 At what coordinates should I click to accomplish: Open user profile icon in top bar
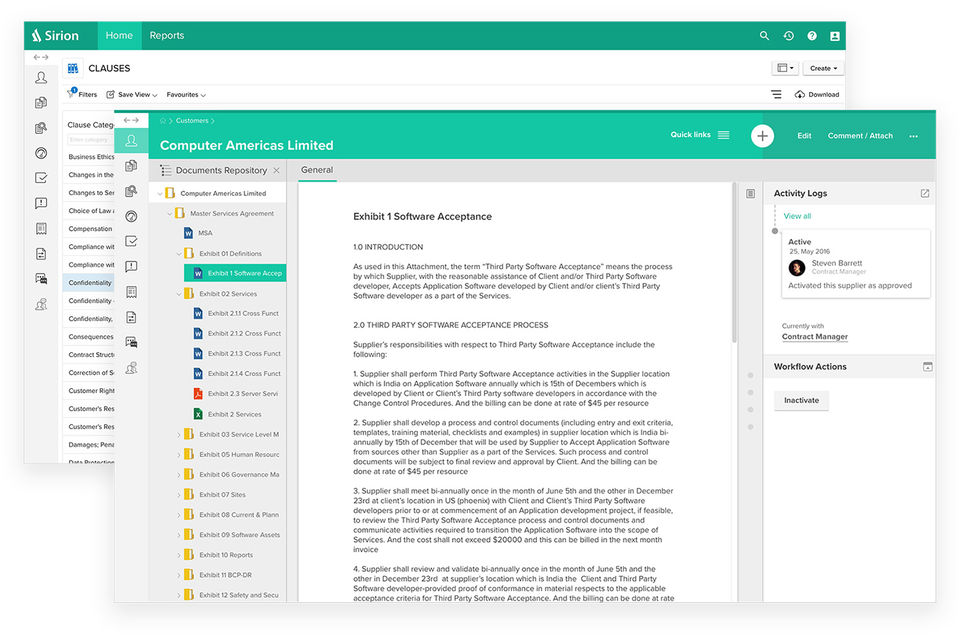834,36
